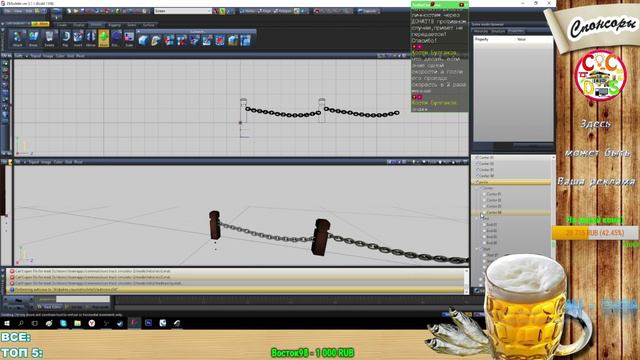Open Task View from taskbar
640x360 pixels.
coord(35,323)
